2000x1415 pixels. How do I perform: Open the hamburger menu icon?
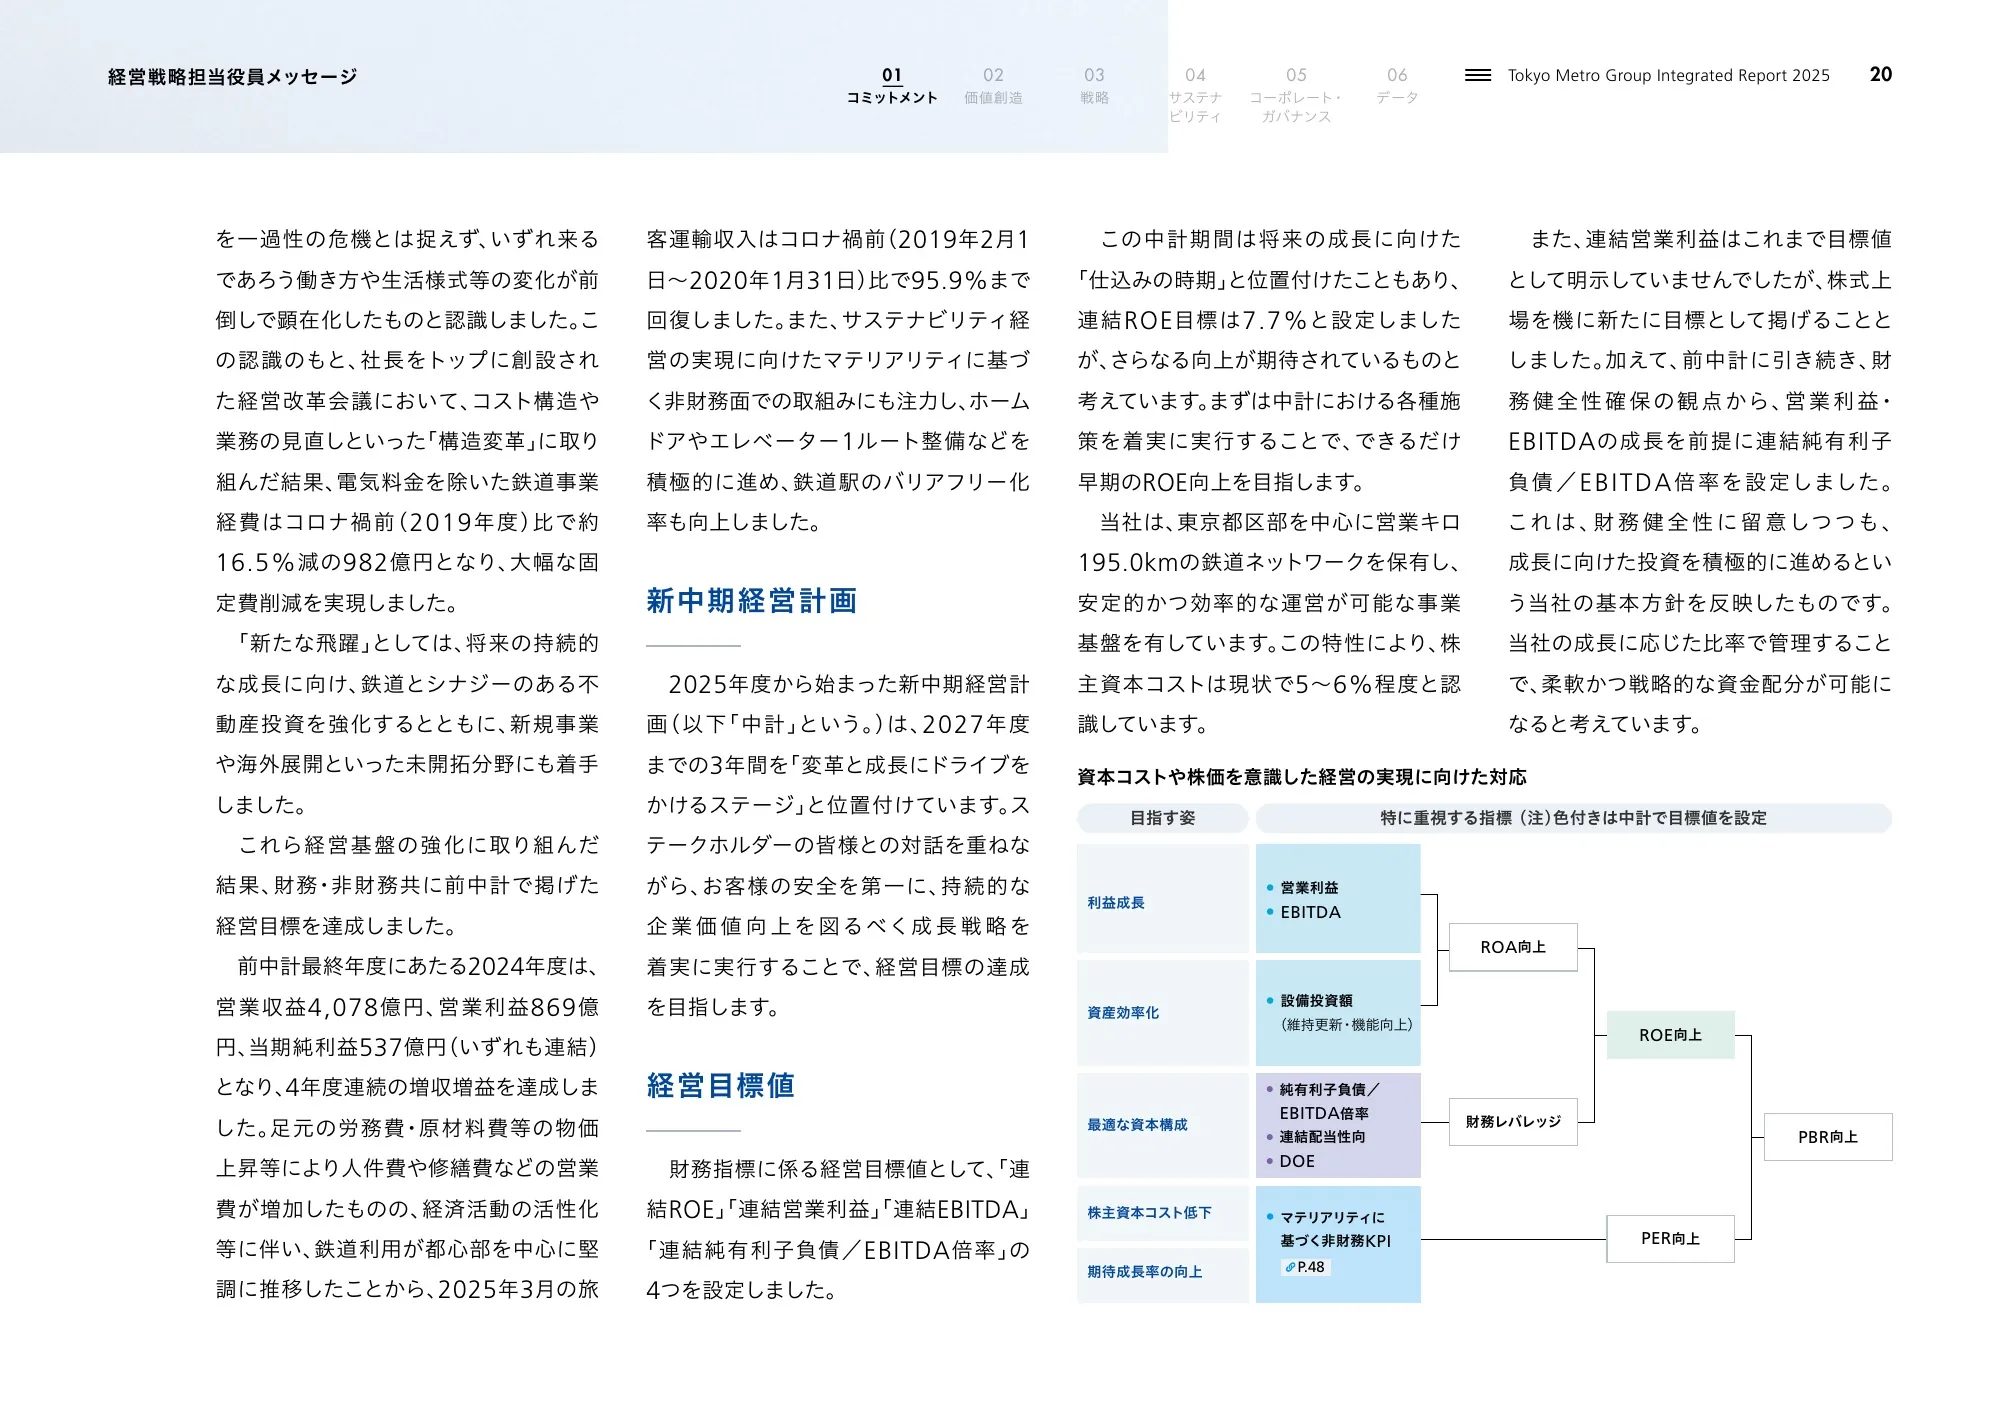[x=1477, y=75]
